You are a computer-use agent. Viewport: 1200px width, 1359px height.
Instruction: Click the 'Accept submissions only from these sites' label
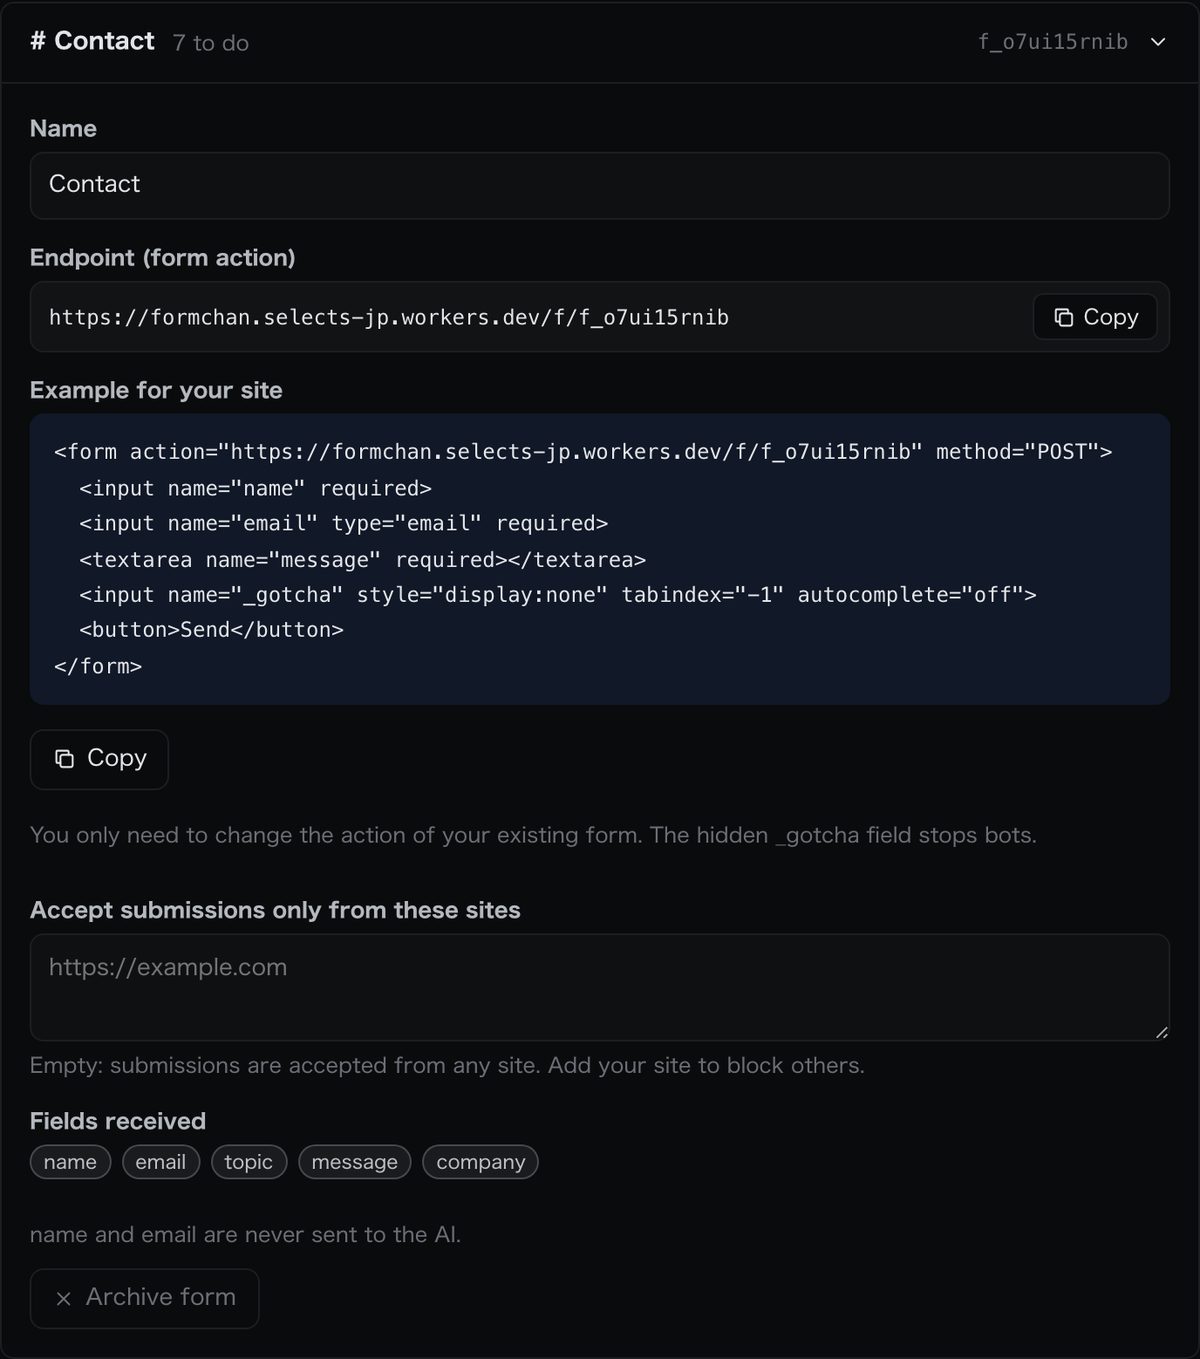(x=275, y=910)
